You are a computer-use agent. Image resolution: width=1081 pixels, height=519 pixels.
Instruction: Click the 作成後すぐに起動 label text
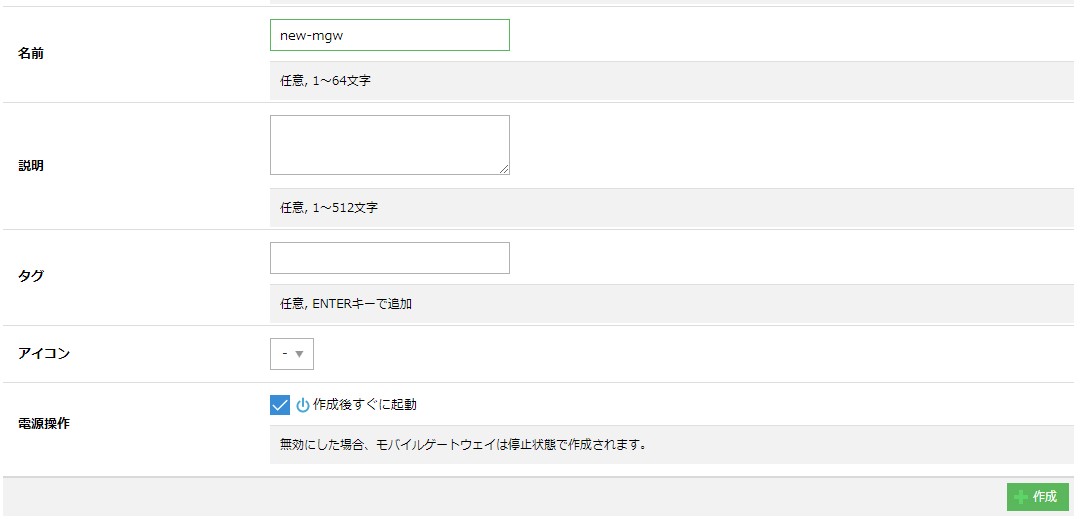click(x=364, y=405)
